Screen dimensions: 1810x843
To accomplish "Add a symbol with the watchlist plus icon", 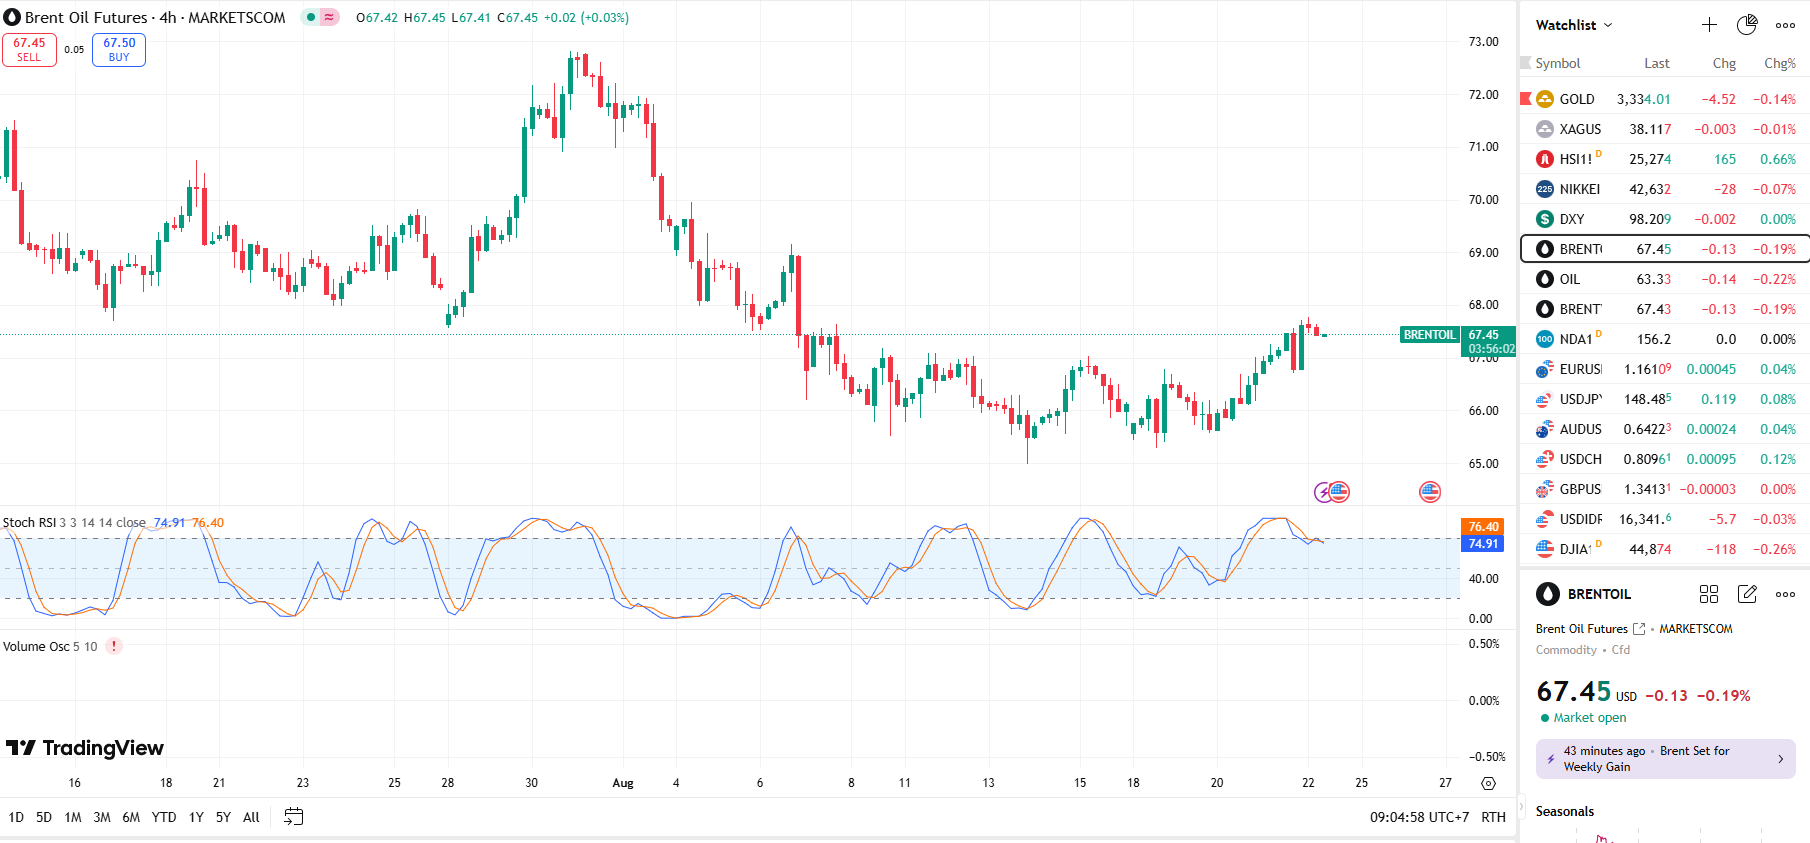I will pyautogui.click(x=1709, y=25).
